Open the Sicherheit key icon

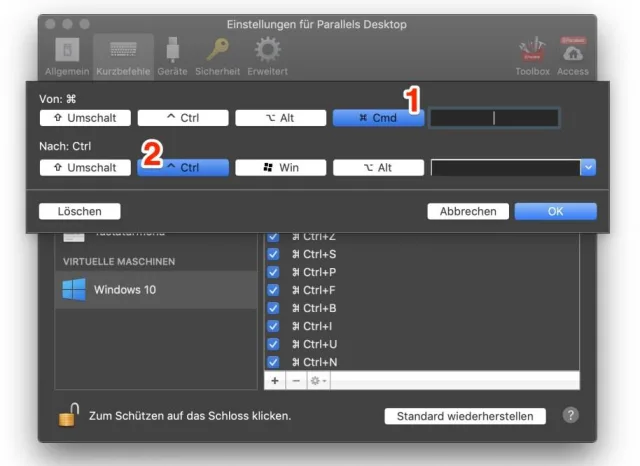(218, 52)
